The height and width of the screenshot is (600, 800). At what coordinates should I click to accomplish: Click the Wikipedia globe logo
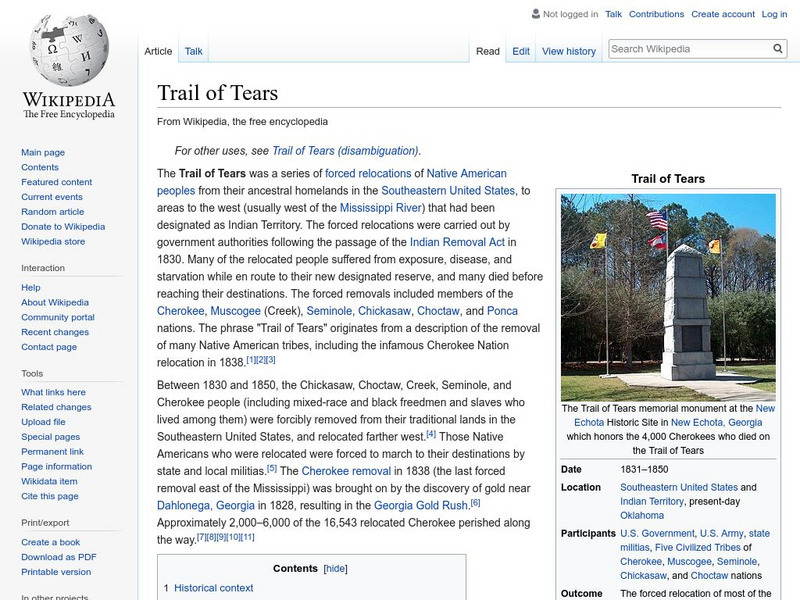click(x=69, y=49)
